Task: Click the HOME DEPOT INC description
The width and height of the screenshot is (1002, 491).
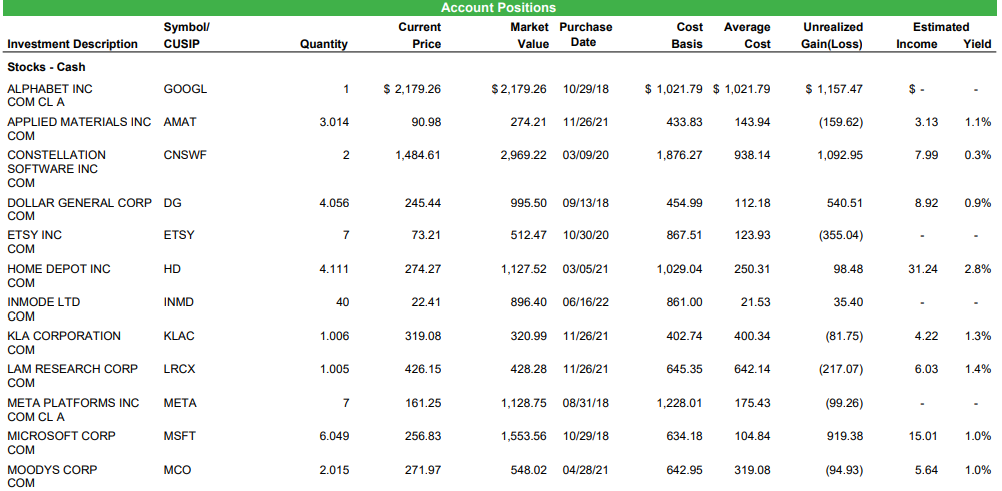Action: 59,276
